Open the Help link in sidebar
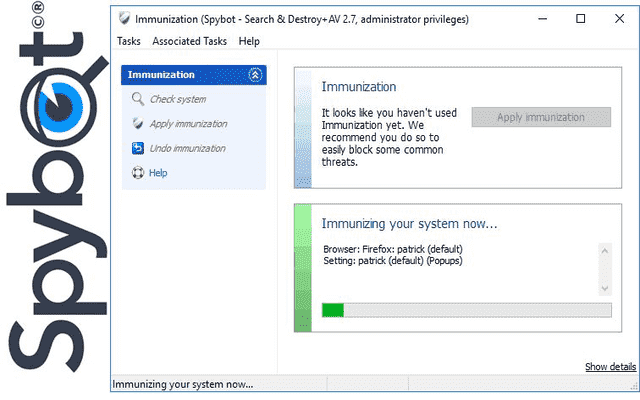 [158, 173]
